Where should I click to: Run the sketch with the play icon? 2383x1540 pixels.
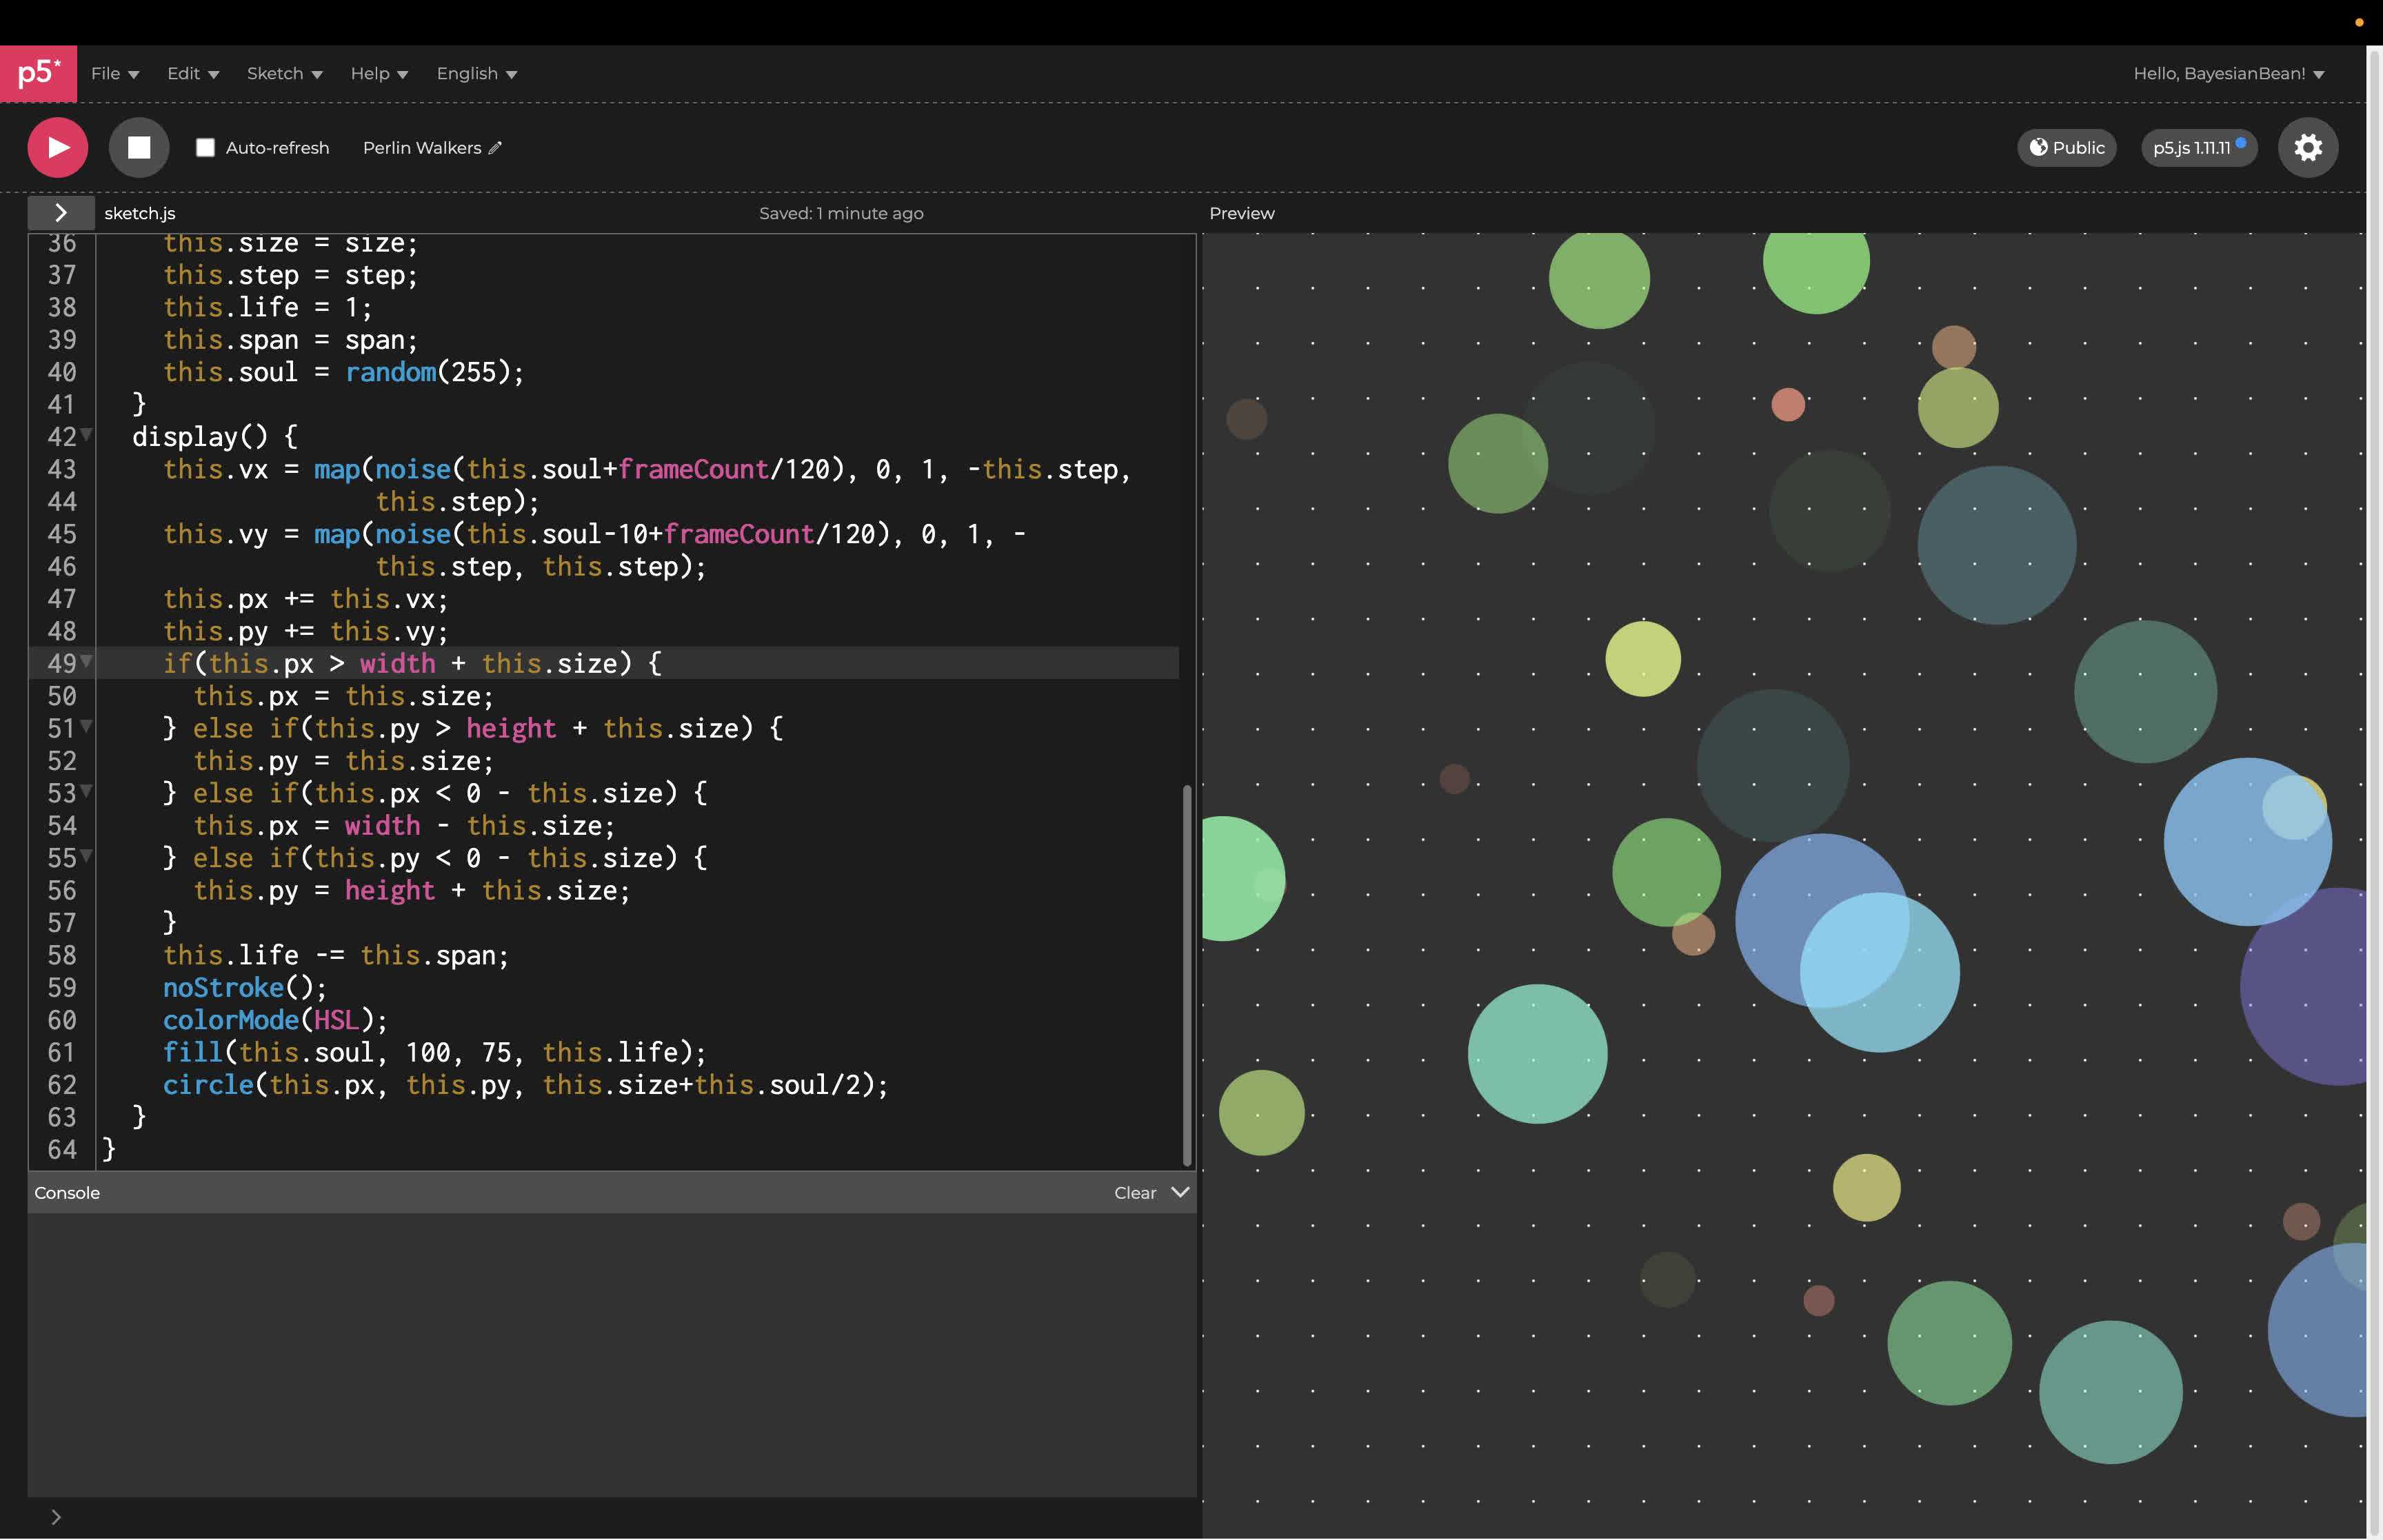pyautogui.click(x=57, y=147)
